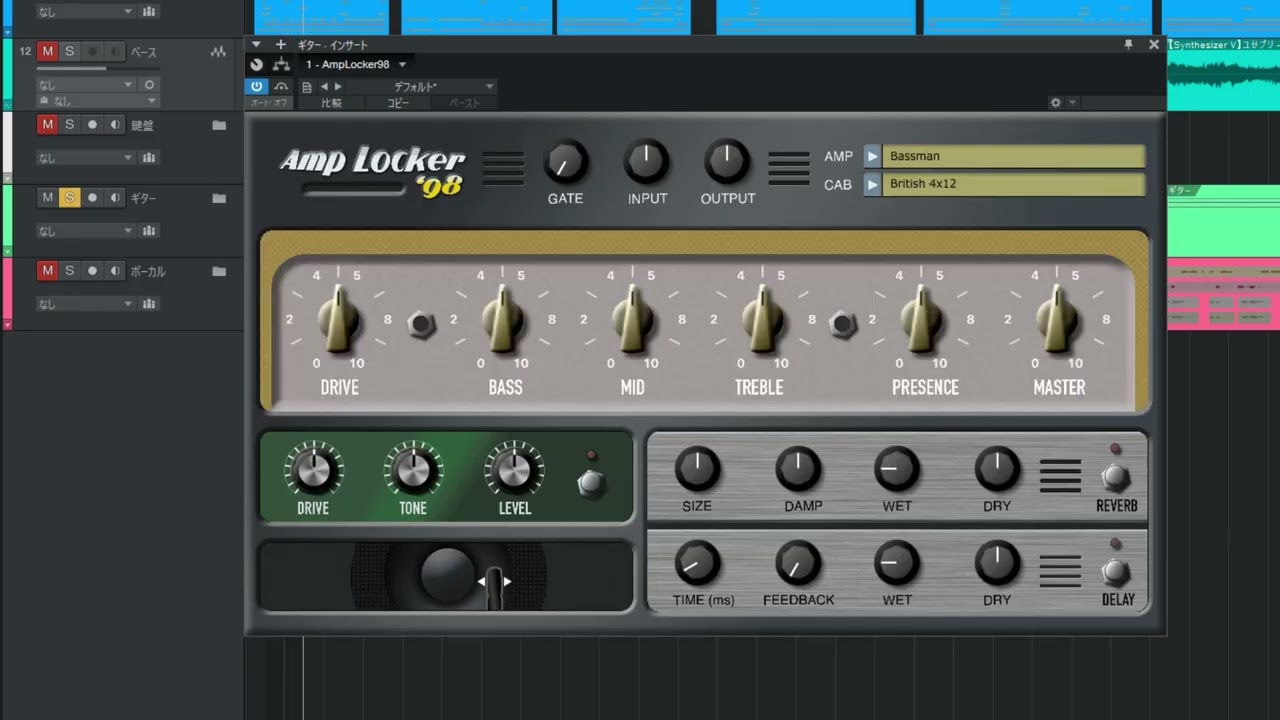Image resolution: width=1280 pixels, height=720 pixels.
Task: Click the CAB selector play arrow
Action: [x=872, y=184]
